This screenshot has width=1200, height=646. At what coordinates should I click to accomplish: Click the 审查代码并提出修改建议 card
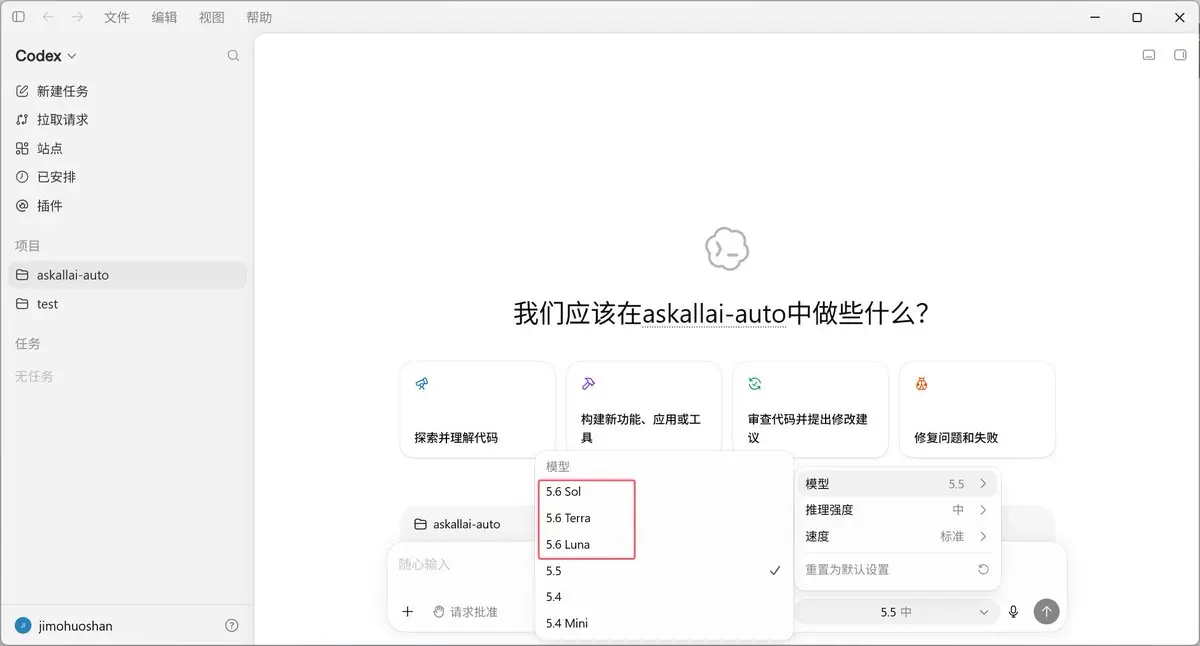tap(811, 409)
